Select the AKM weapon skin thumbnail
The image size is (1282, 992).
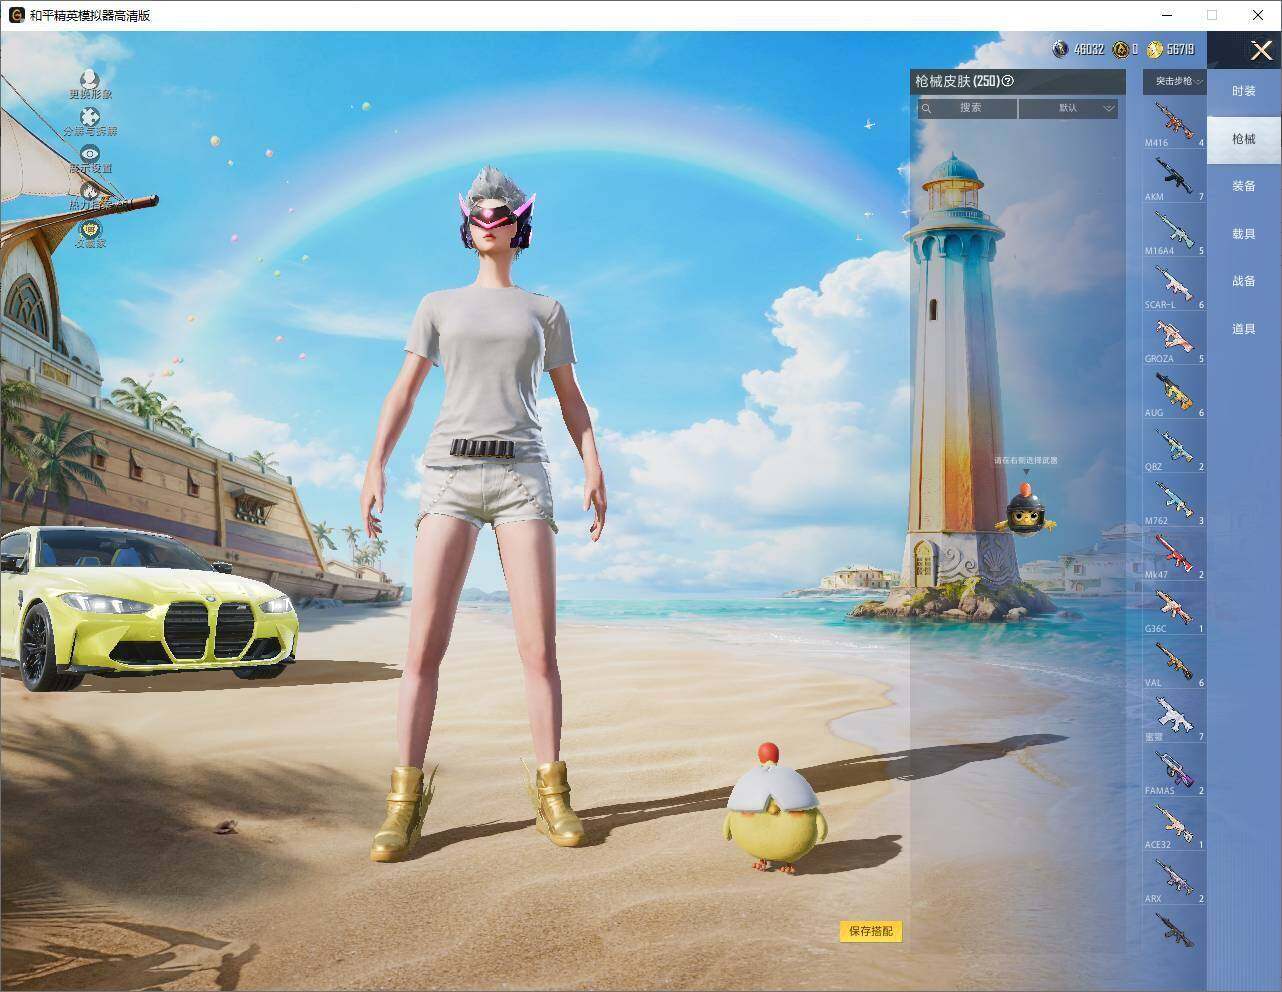click(x=1174, y=177)
